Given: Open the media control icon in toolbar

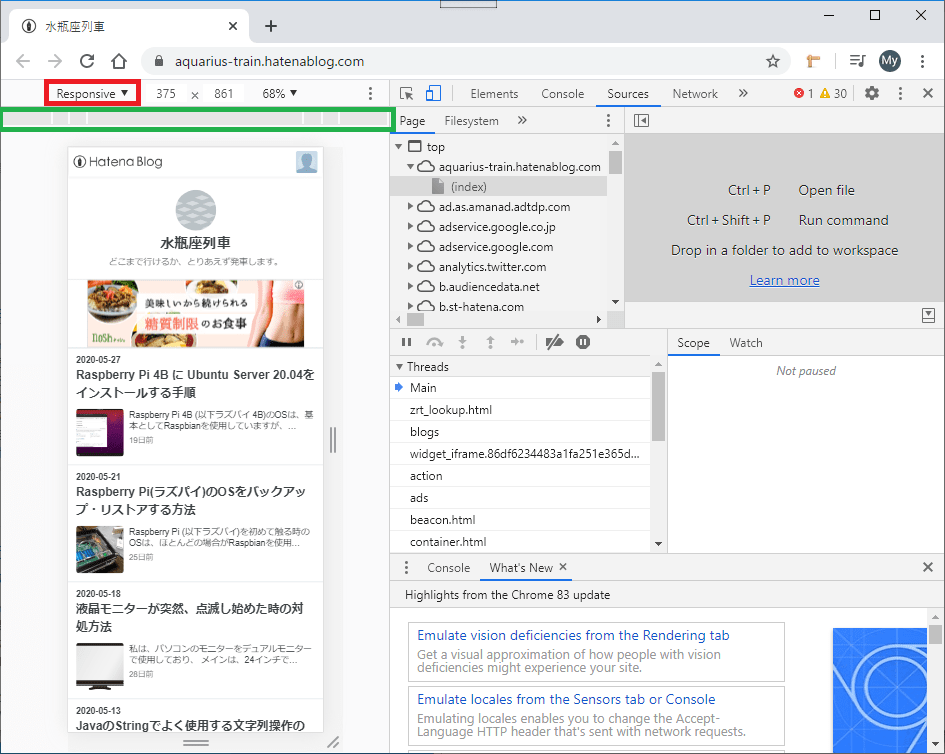Looking at the screenshot, I should [x=857, y=60].
